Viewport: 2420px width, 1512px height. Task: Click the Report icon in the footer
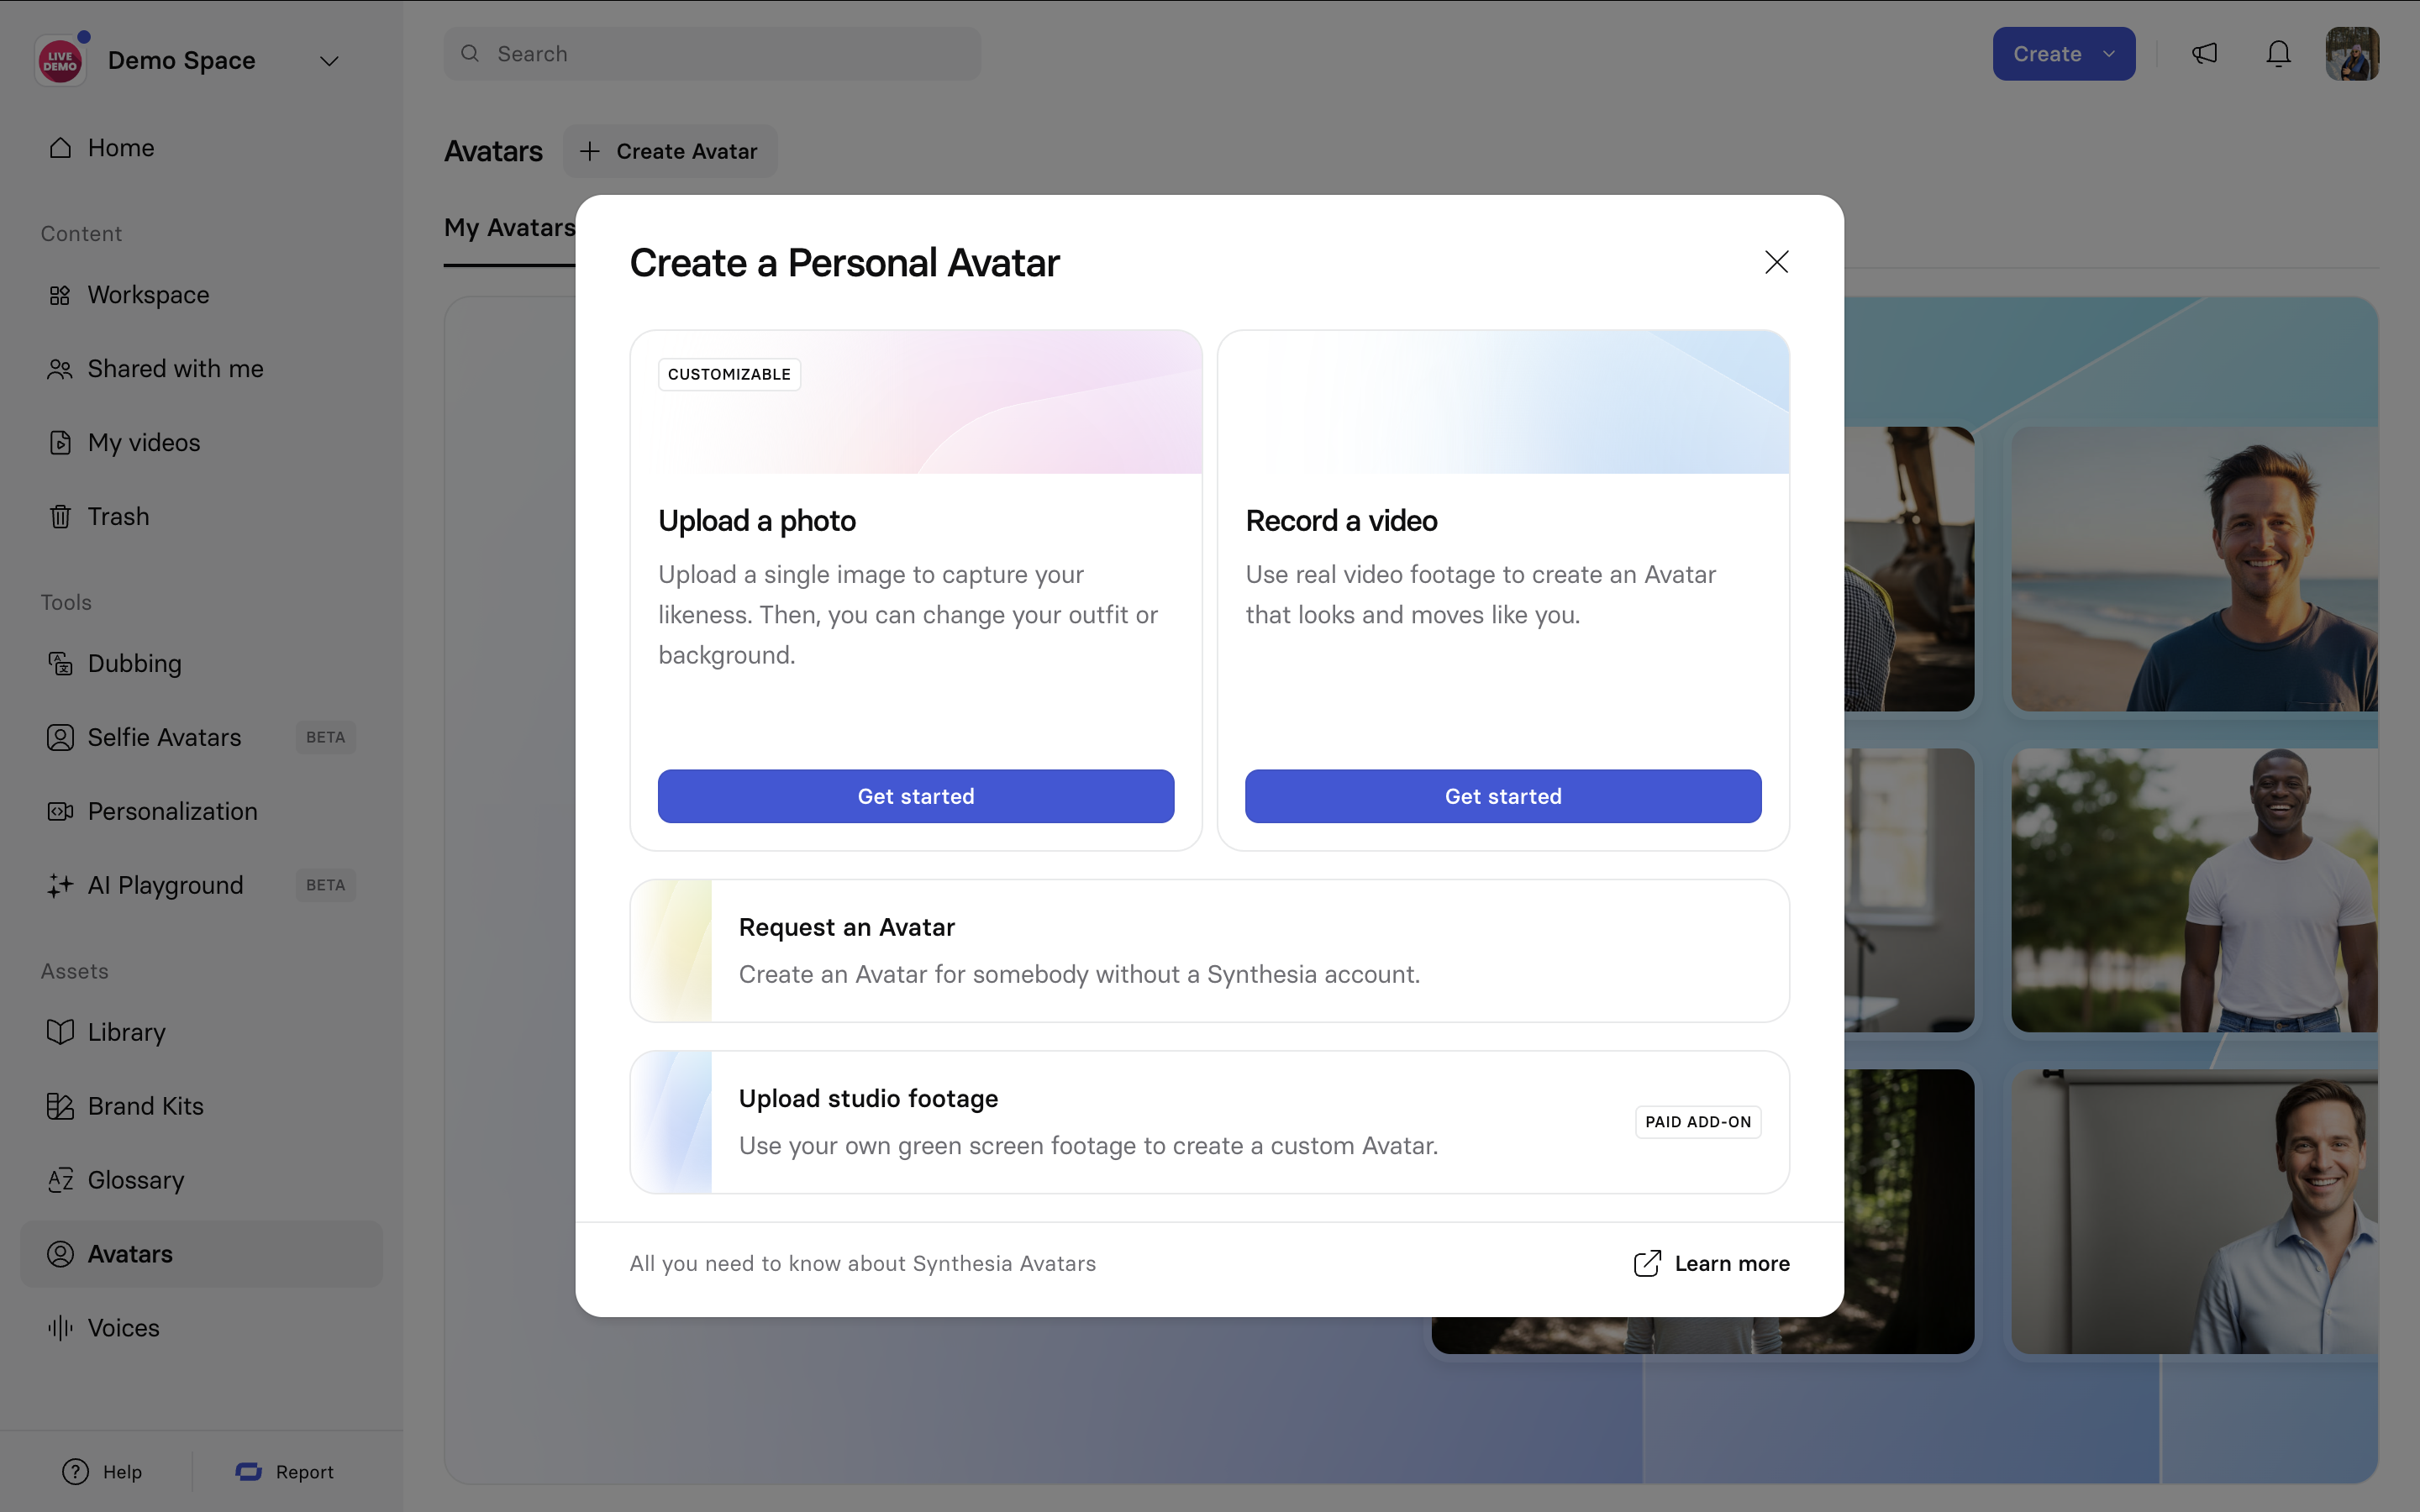249,1471
